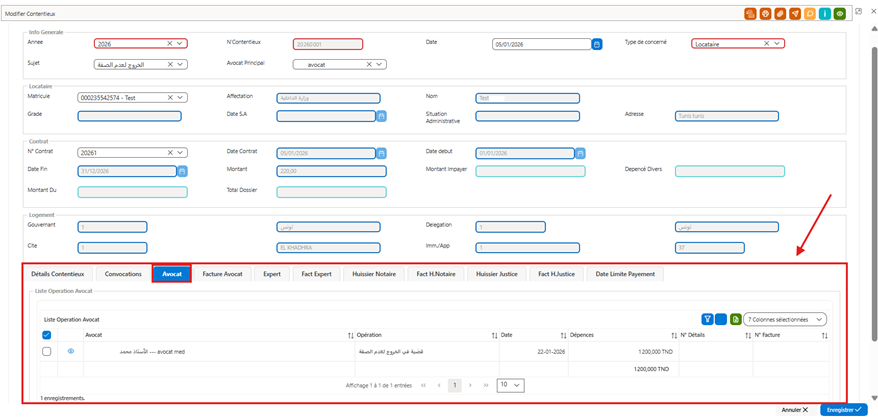Switch to Convocations tab
The image size is (878, 417).
tap(123, 274)
